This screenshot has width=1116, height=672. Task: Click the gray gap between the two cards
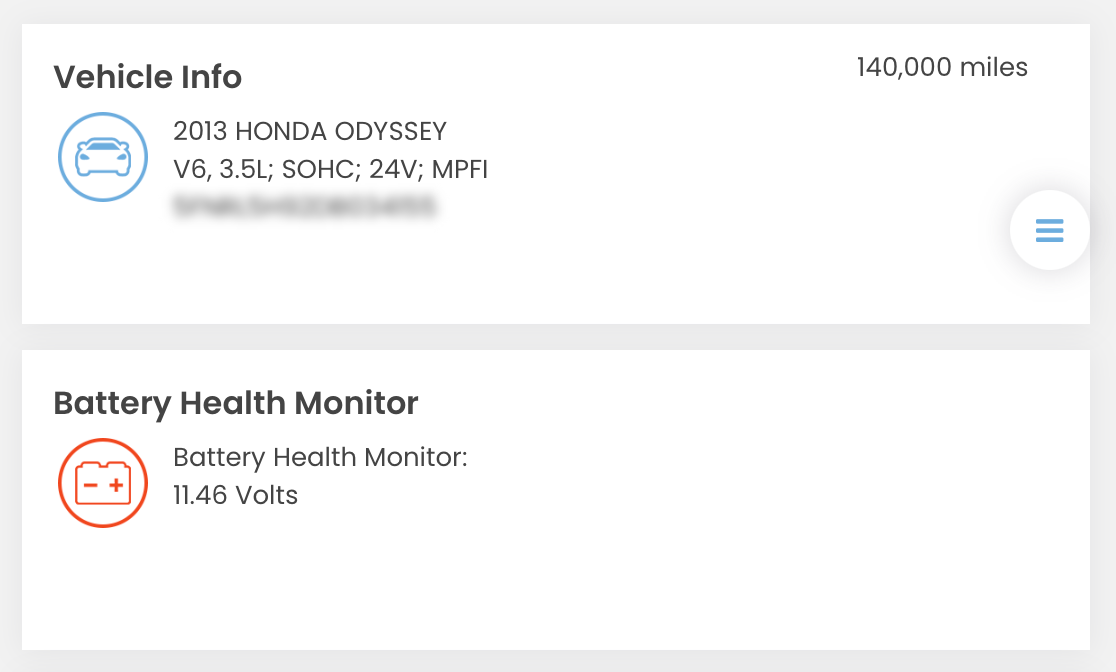point(556,337)
